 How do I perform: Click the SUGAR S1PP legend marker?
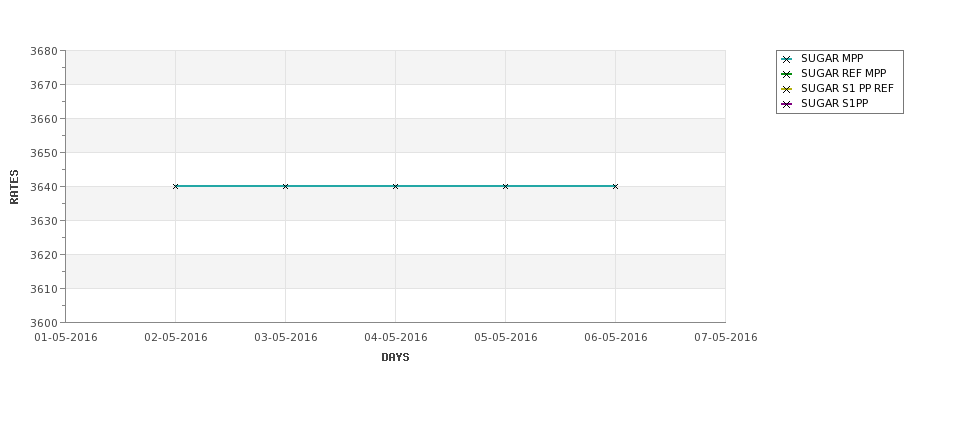[x=786, y=104]
